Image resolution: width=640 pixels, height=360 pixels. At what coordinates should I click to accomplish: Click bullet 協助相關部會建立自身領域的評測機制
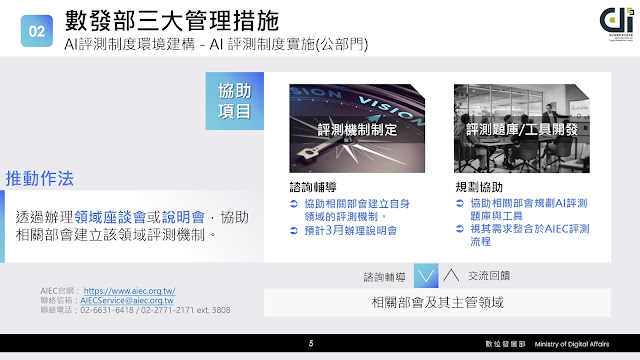click(x=357, y=210)
